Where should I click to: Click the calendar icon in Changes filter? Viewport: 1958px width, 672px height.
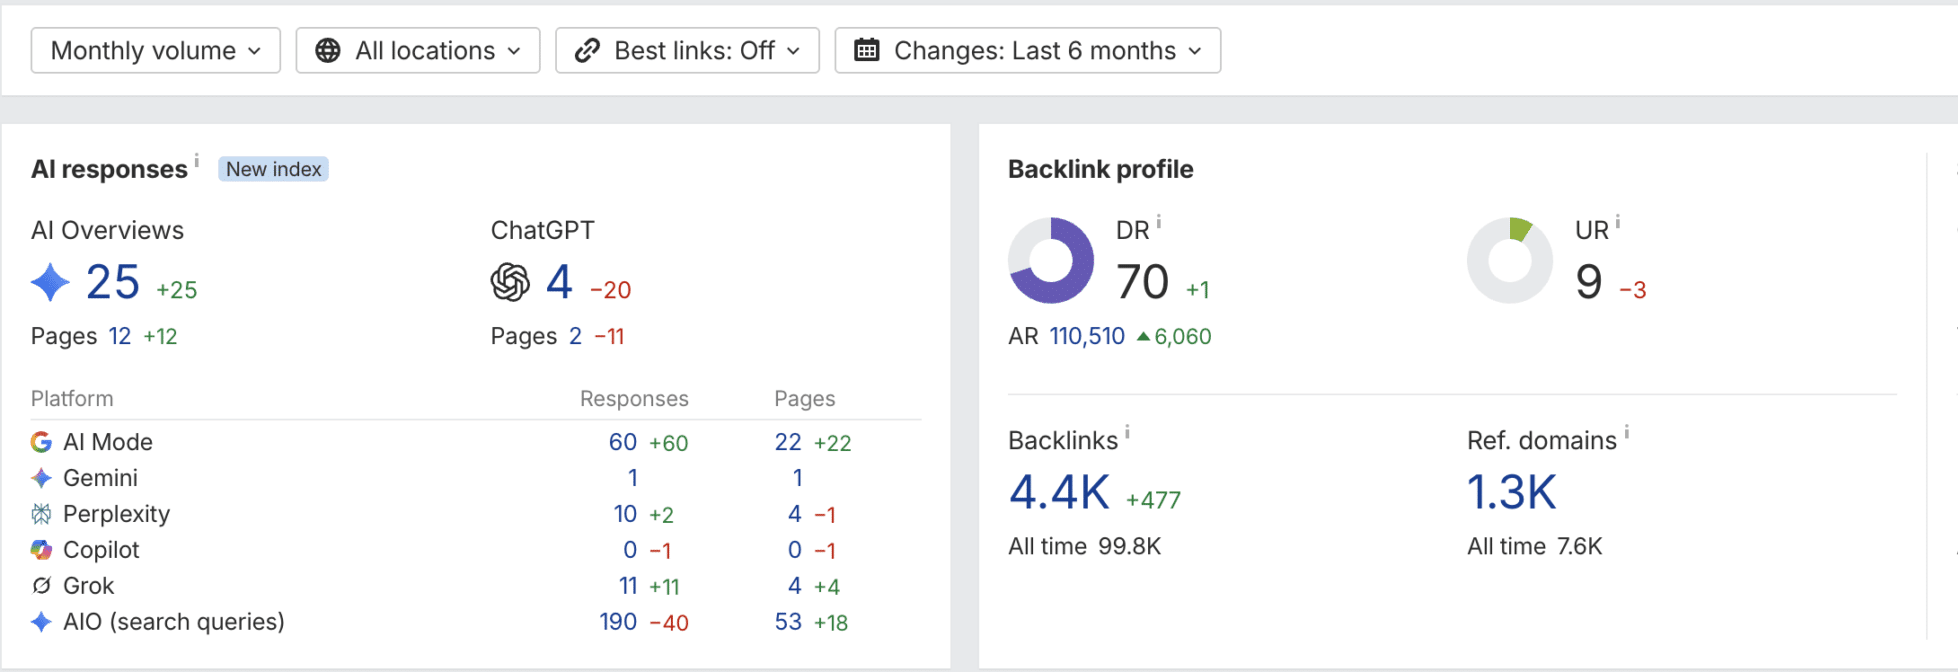pos(867,50)
